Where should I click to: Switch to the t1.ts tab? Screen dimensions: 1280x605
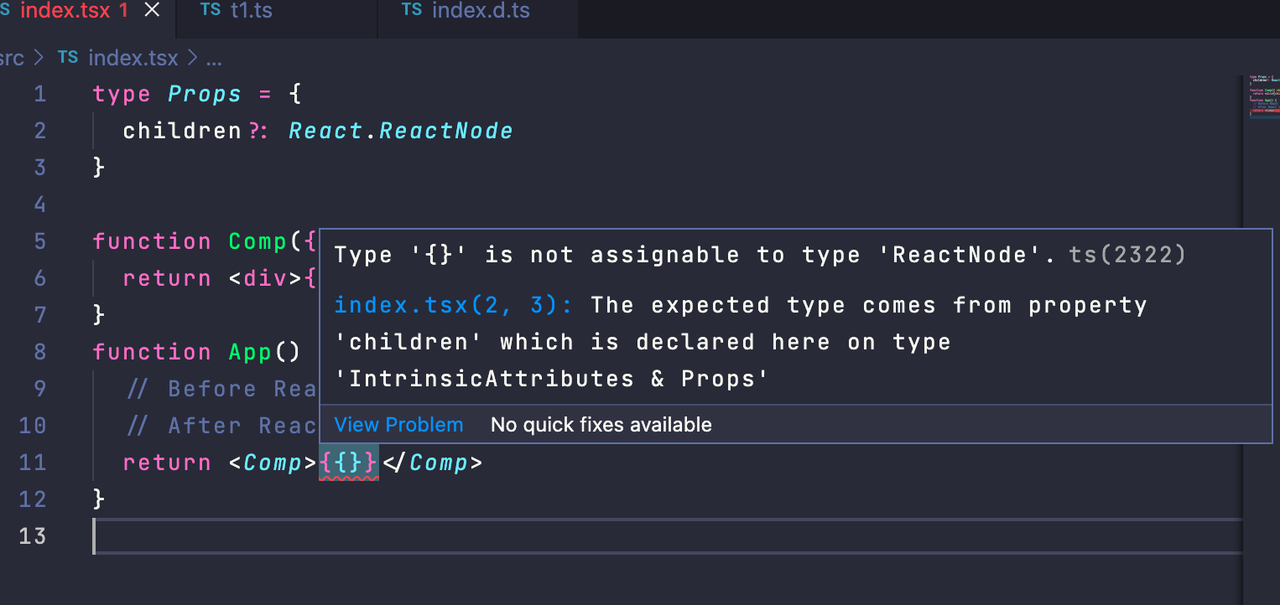pyautogui.click(x=251, y=11)
